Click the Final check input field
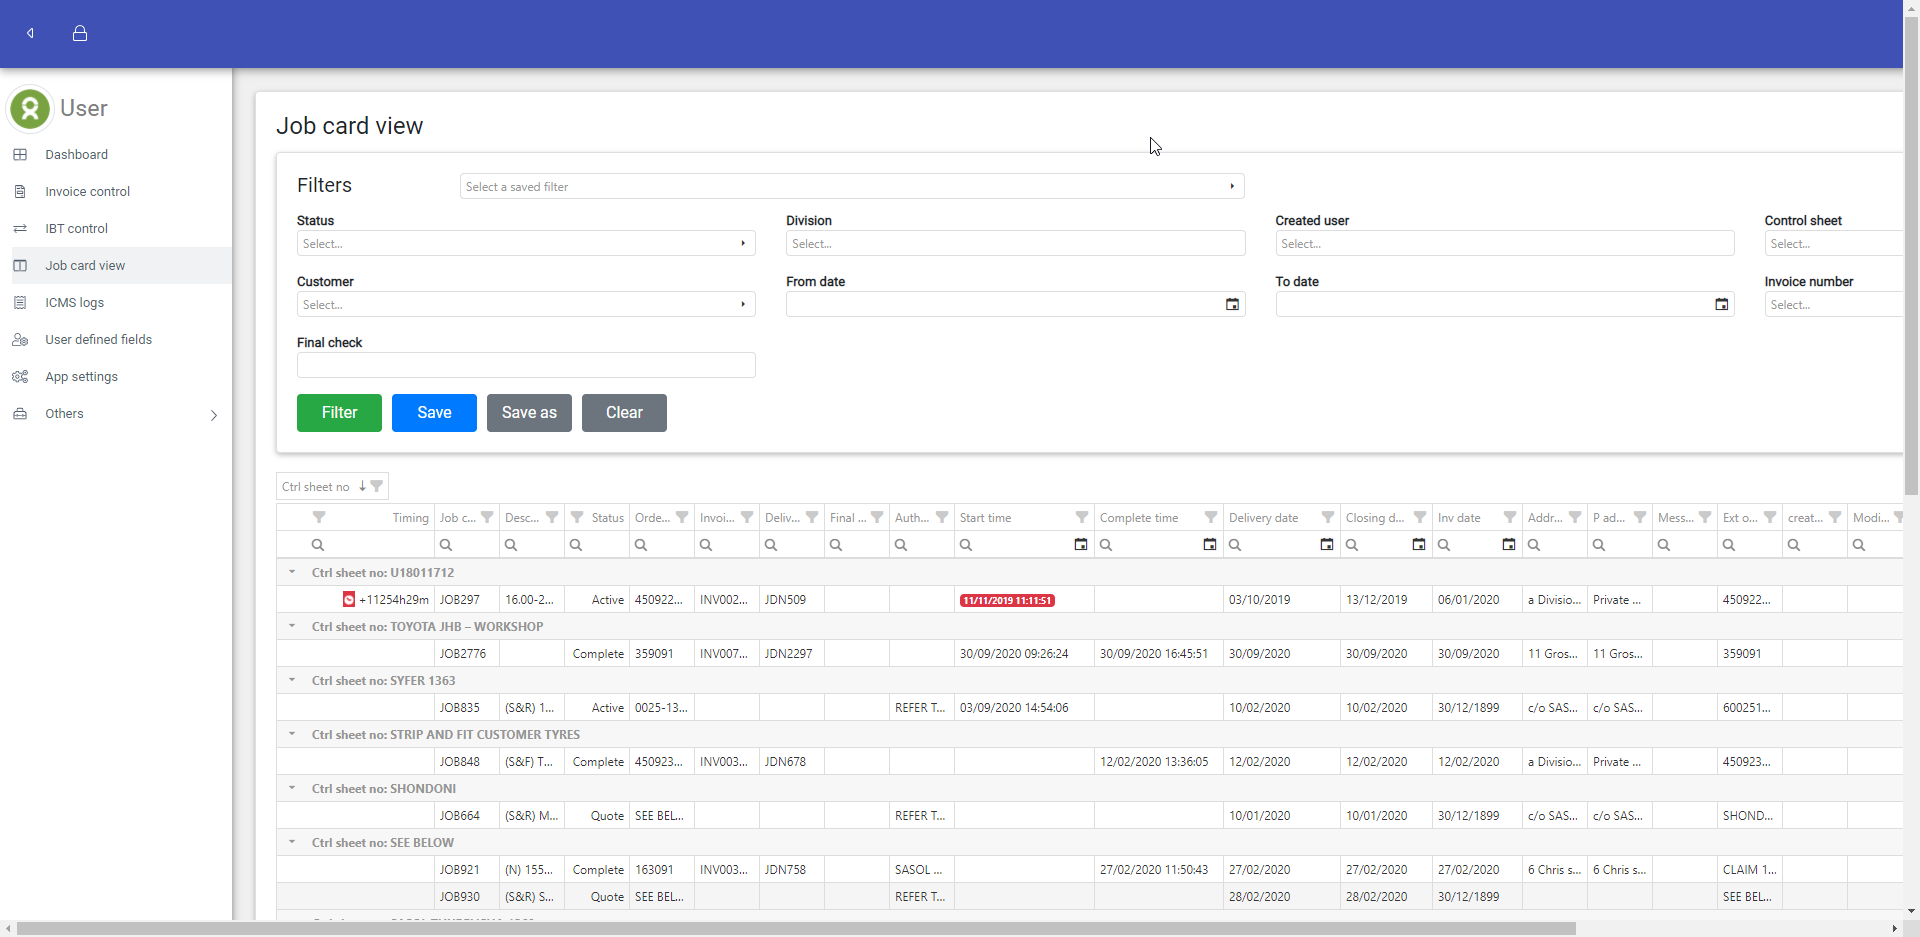Screen dimensions: 1920x937 [525, 366]
